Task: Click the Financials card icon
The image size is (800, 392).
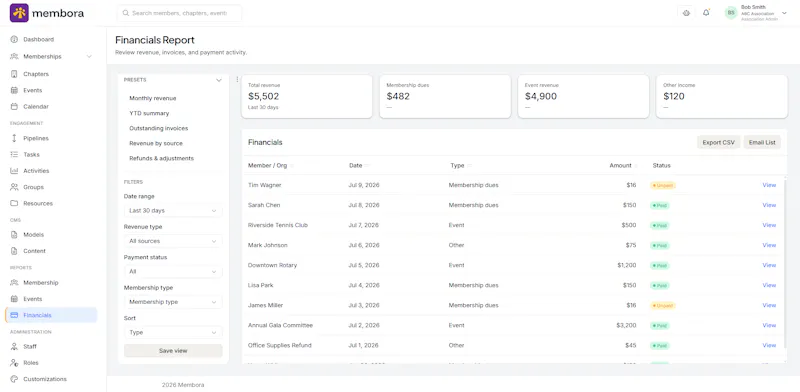Action: (14, 315)
